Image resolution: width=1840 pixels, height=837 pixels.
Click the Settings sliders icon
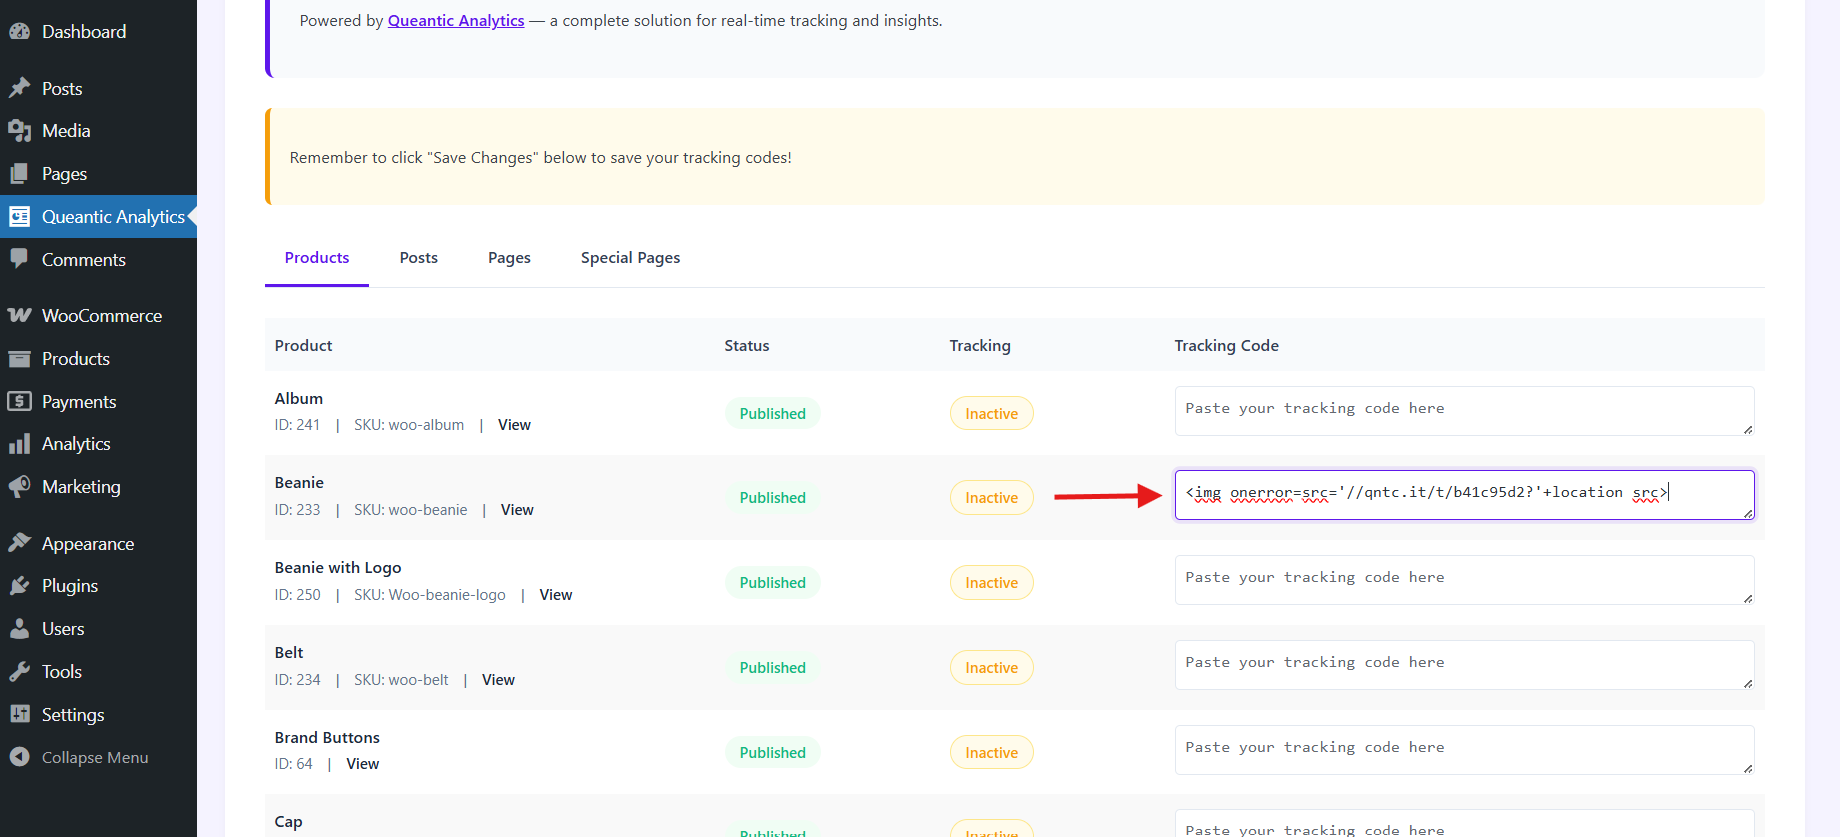(x=20, y=714)
